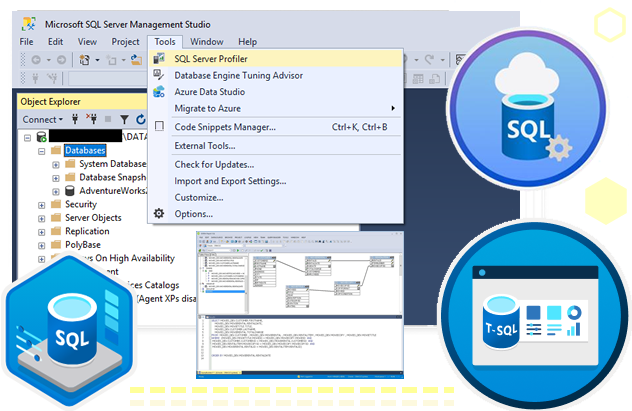The width and height of the screenshot is (632, 411).
Task: Click the Filter icon in Object Explorer
Action: (x=124, y=119)
